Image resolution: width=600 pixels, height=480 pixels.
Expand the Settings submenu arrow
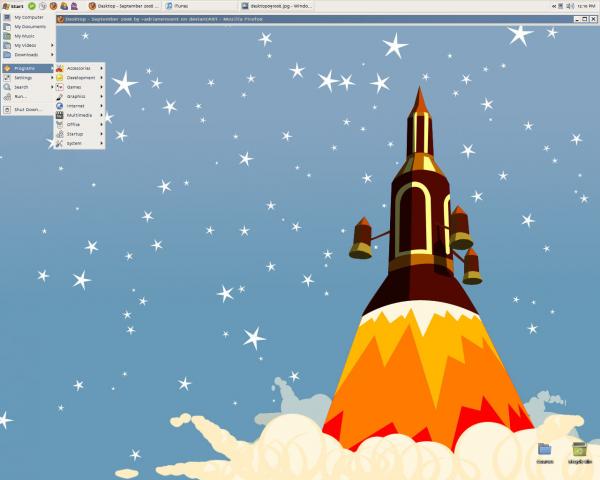[x=52, y=78]
